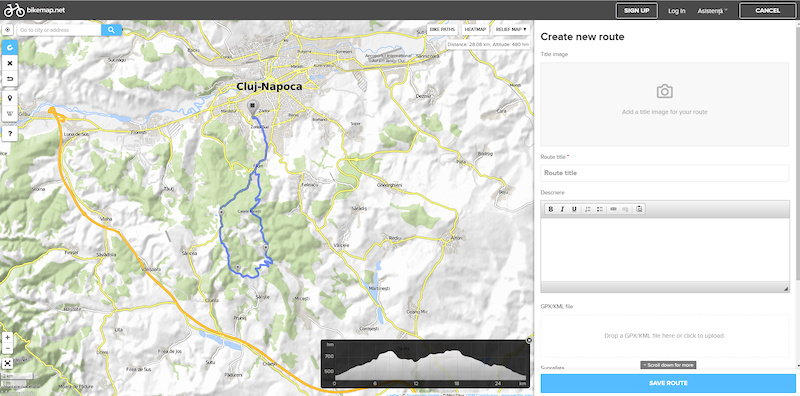Click the Create new route heading
Image resolution: width=800 pixels, height=396 pixels.
click(582, 37)
